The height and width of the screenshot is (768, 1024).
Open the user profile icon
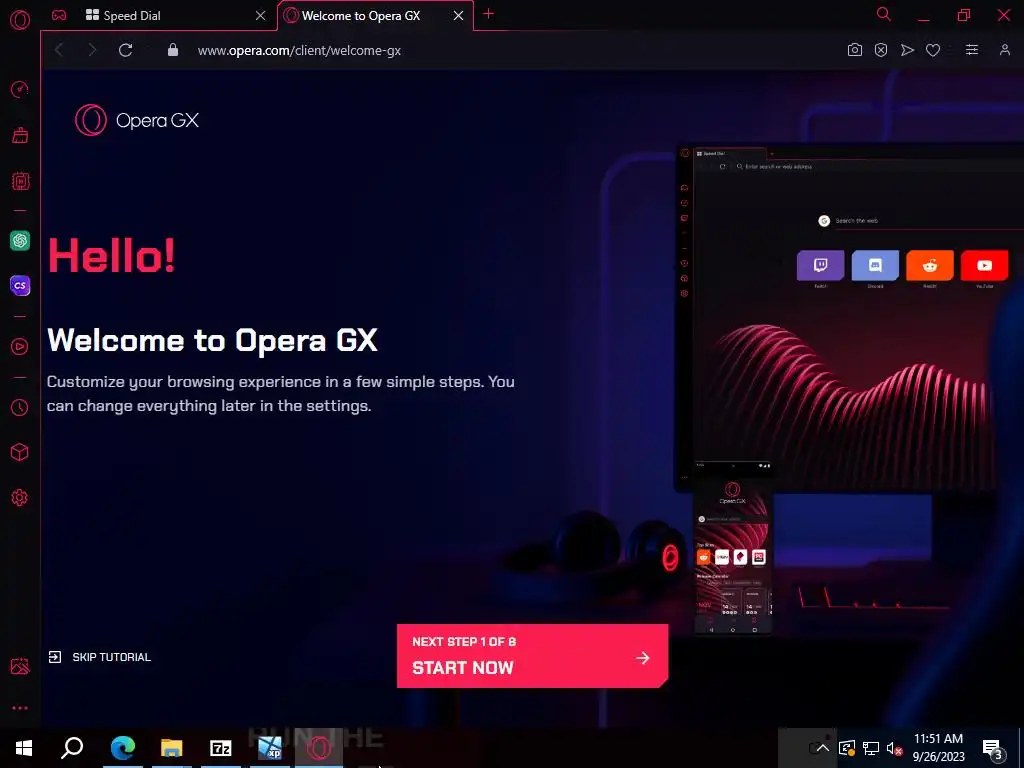coord(1005,50)
